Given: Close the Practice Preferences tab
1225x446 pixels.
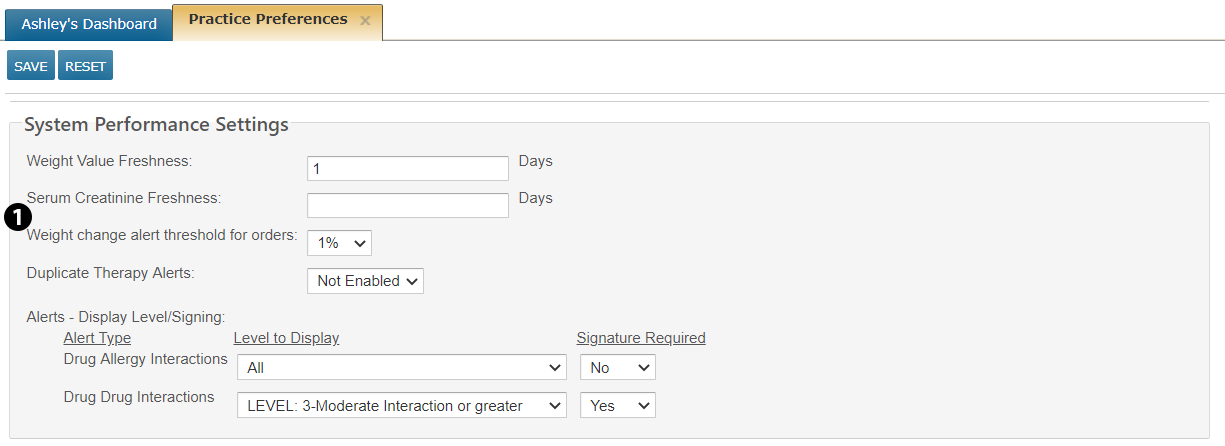Looking at the screenshot, I should coord(365,21).
